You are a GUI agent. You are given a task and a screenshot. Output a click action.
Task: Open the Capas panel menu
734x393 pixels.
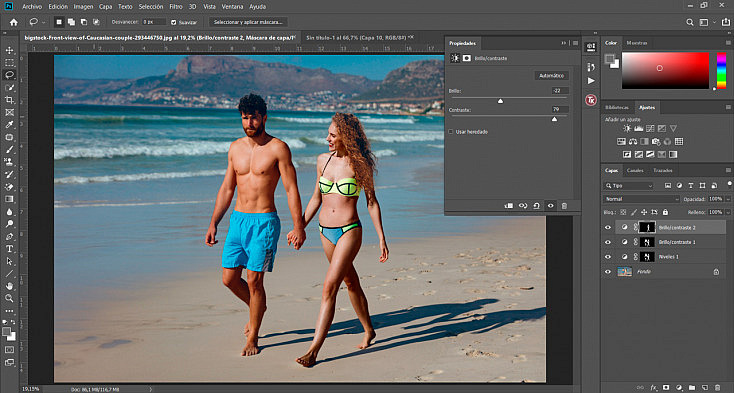pyautogui.click(x=728, y=170)
